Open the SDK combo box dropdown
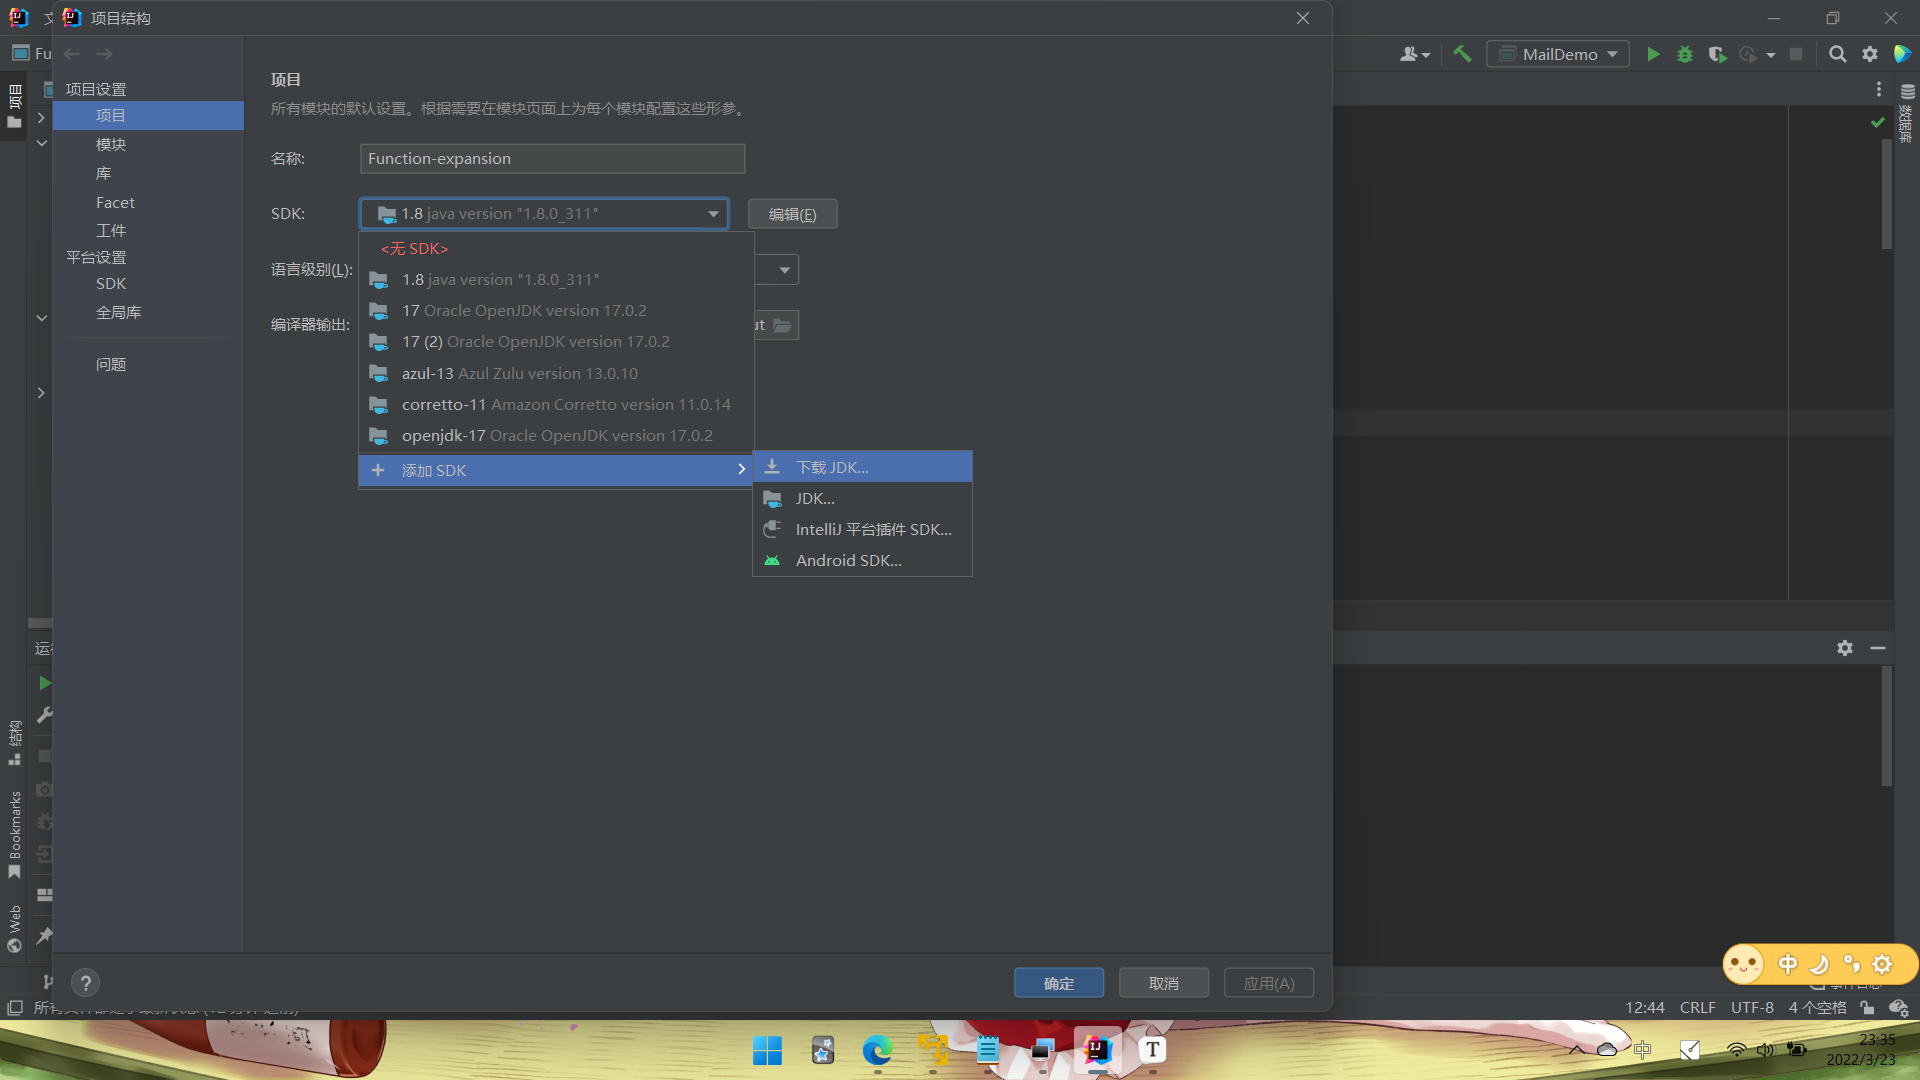 (x=713, y=214)
